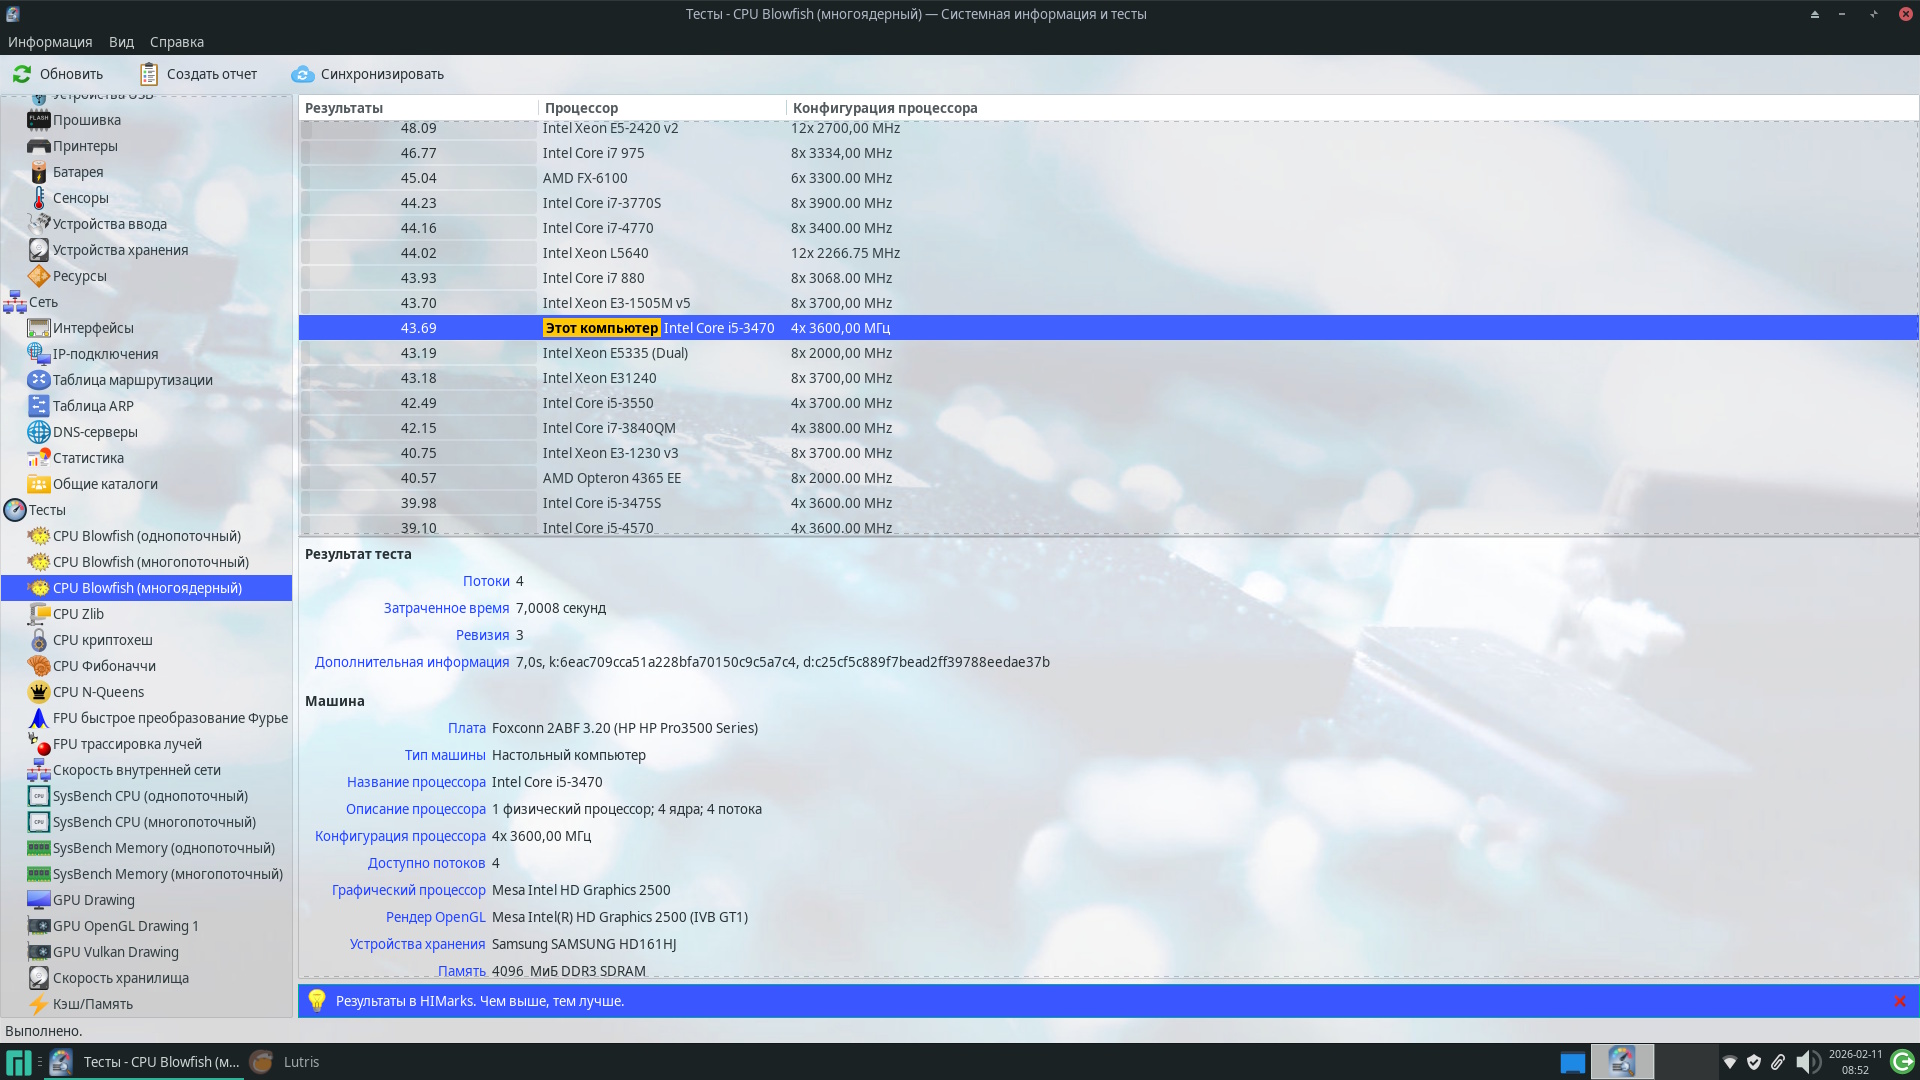
Task: Select CPU N-Queens crown icon
Action: point(39,692)
